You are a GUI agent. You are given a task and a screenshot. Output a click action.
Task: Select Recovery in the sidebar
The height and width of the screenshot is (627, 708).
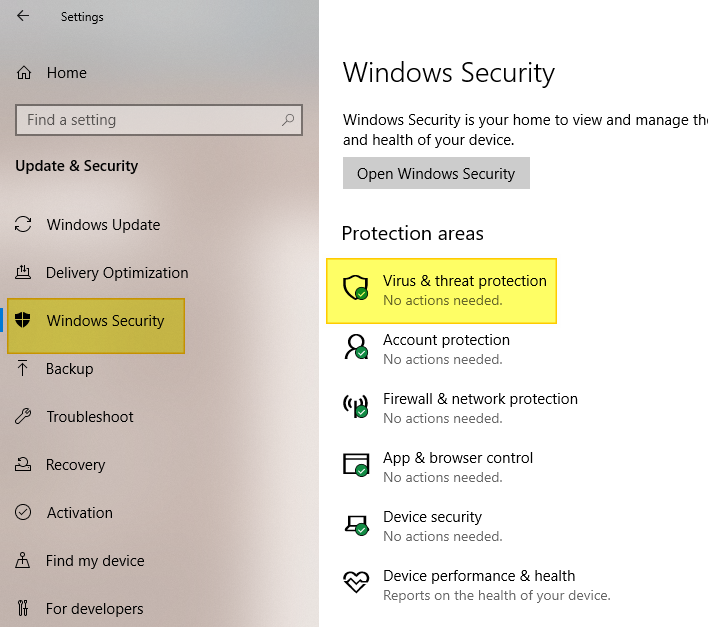75,465
